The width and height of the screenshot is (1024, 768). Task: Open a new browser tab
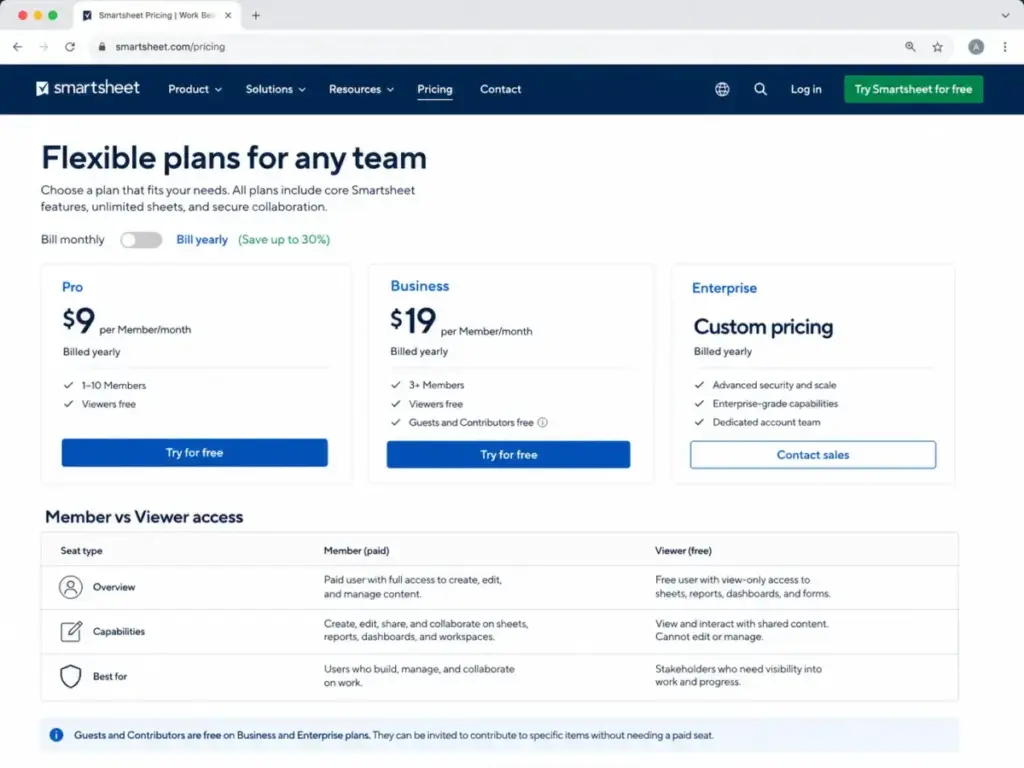click(256, 15)
